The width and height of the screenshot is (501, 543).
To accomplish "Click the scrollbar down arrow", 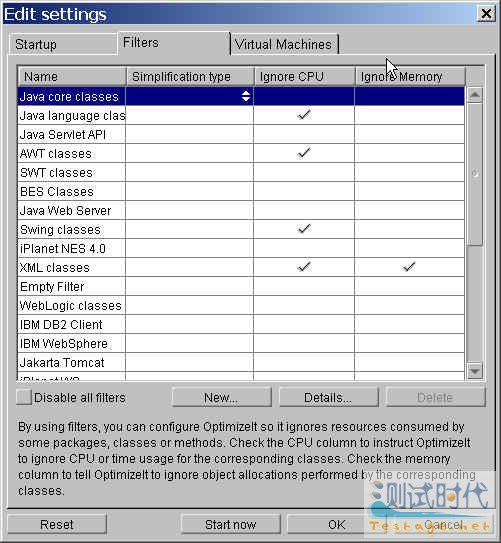I will 475,371.
